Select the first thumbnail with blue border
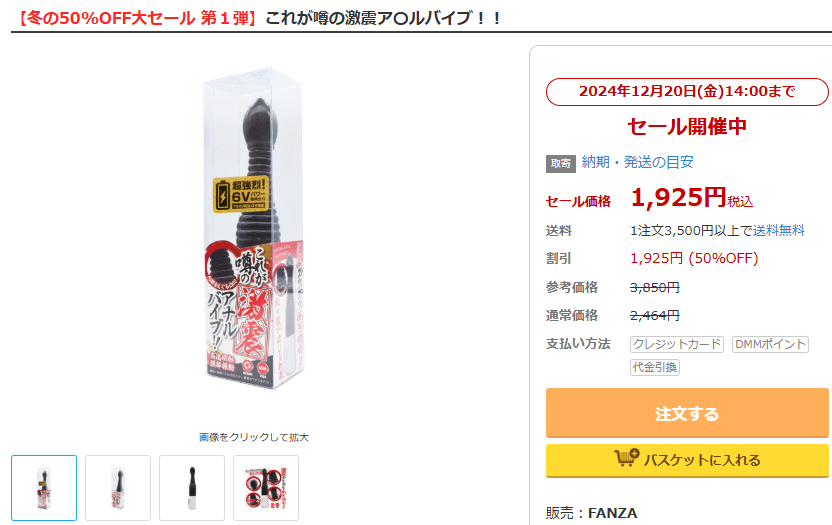The width and height of the screenshot is (832, 525). point(44,488)
